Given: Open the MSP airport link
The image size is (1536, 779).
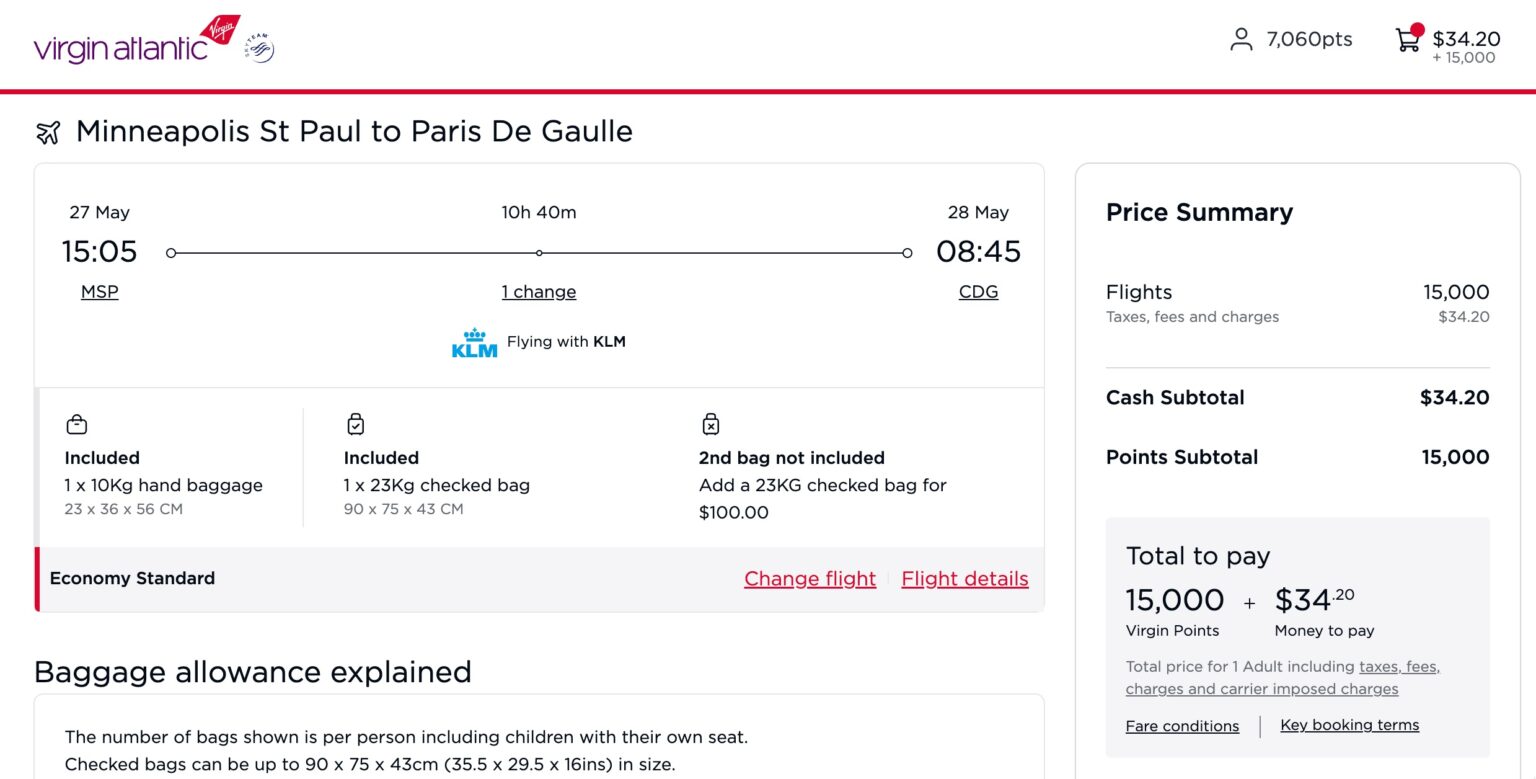Looking at the screenshot, I should (99, 291).
